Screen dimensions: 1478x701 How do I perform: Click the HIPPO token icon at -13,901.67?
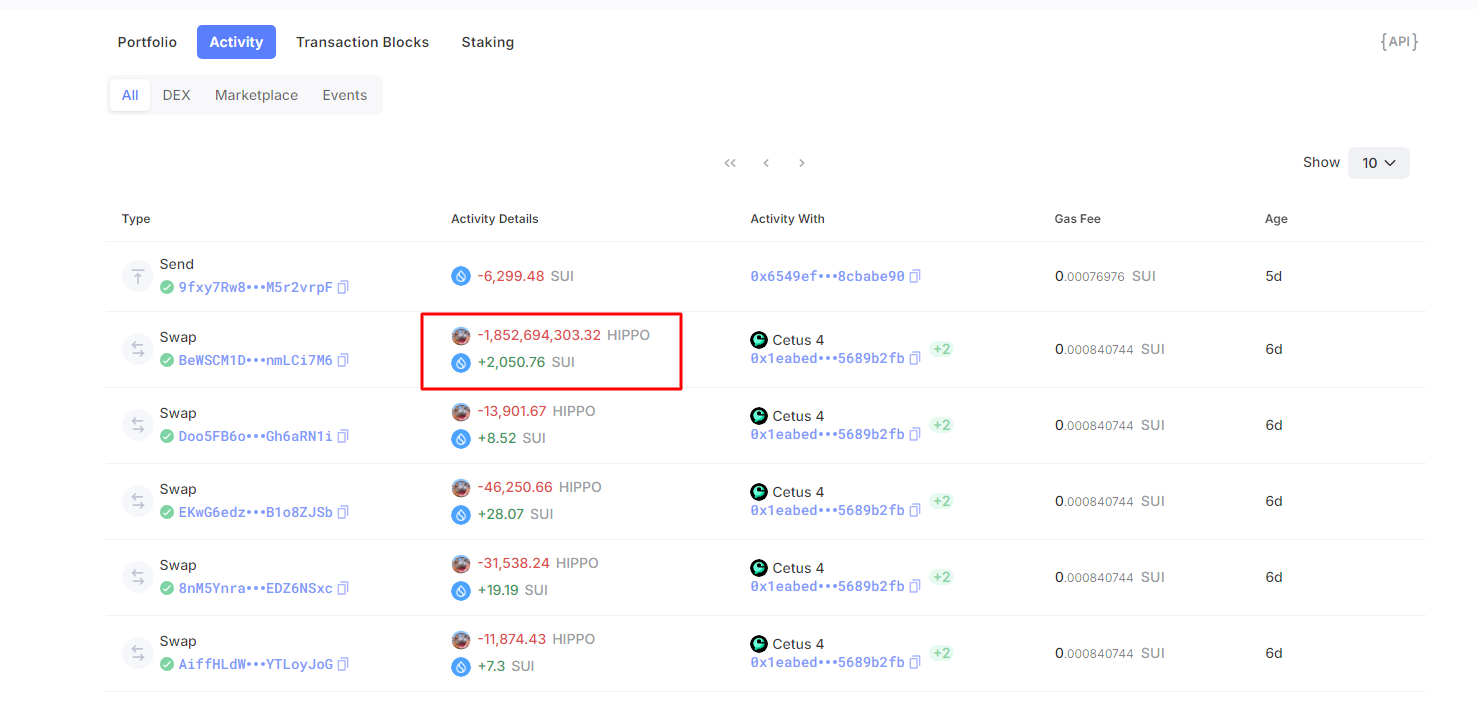click(461, 412)
